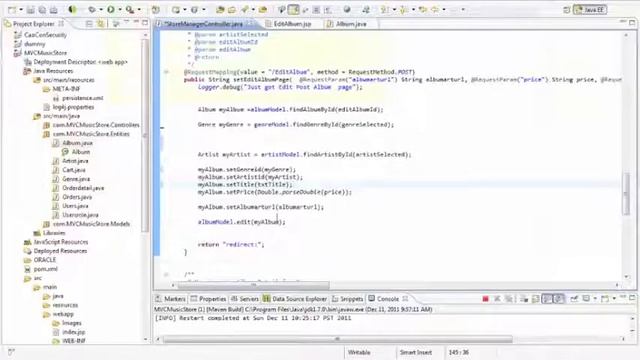The image size is (640, 360).
Task: Click Collapse All in Project Explorer
Action: pos(89,24)
